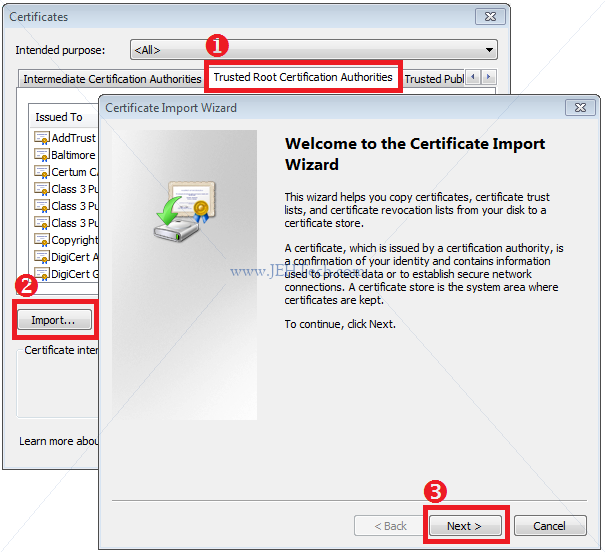
Task: Select the Baltimore certificate icon
Action: tap(42, 155)
